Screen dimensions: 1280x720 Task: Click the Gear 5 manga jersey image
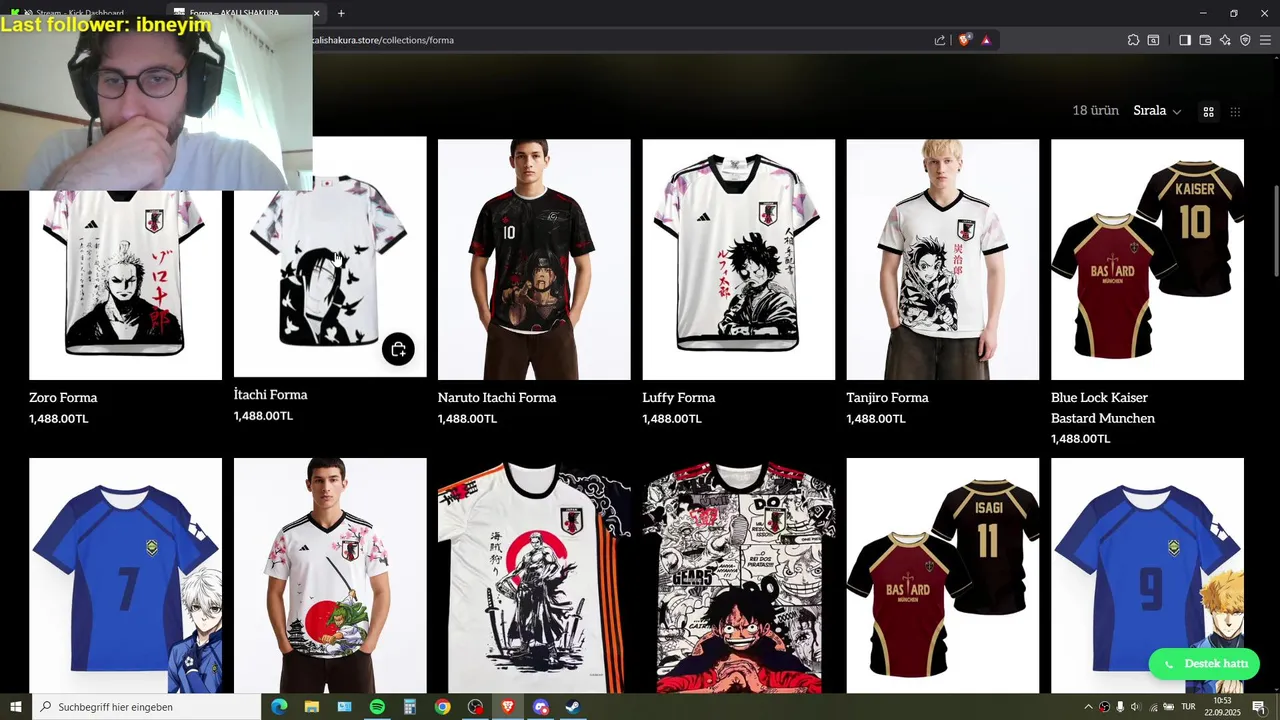coord(739,576)
